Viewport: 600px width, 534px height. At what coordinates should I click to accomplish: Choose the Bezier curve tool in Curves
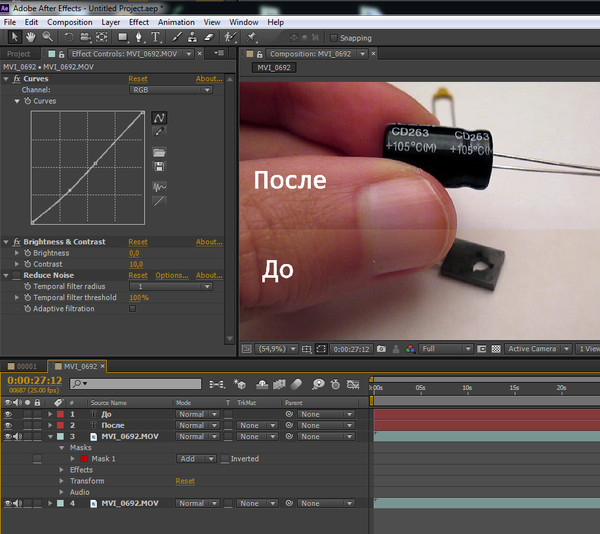click(x=159, y=118)
